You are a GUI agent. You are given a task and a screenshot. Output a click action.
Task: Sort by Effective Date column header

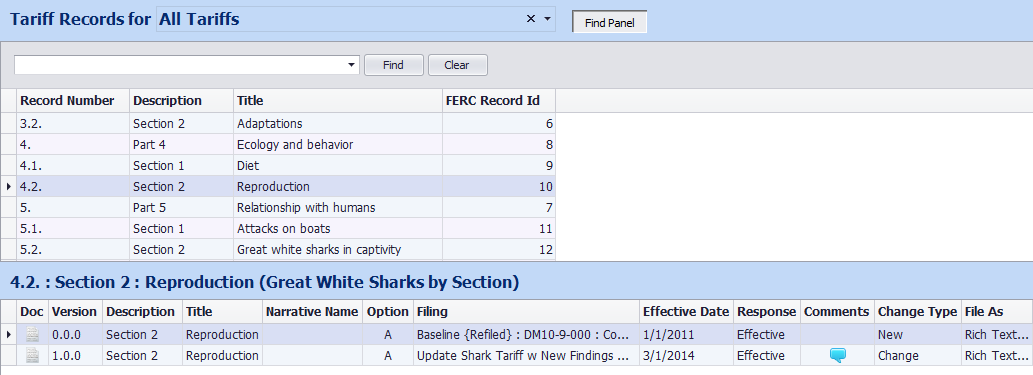(686, 312)
